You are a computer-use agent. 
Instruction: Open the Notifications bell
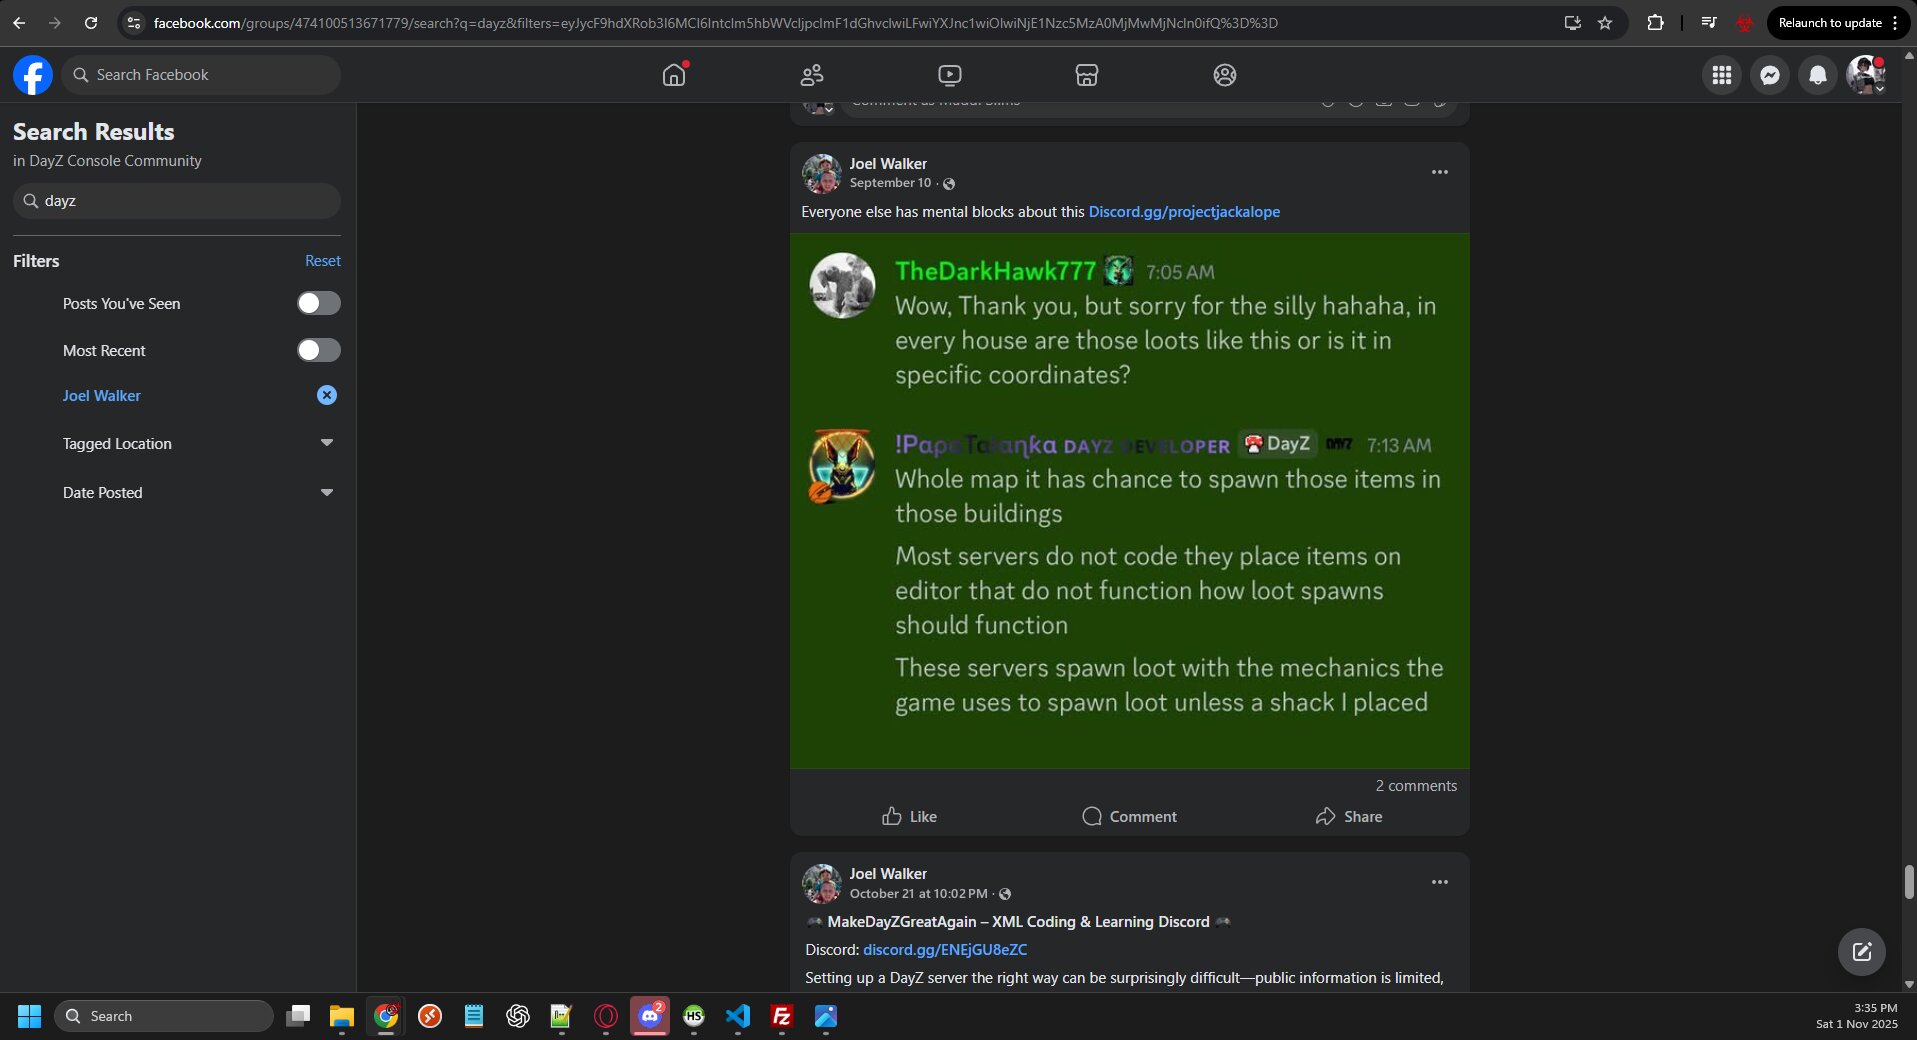1818,75
